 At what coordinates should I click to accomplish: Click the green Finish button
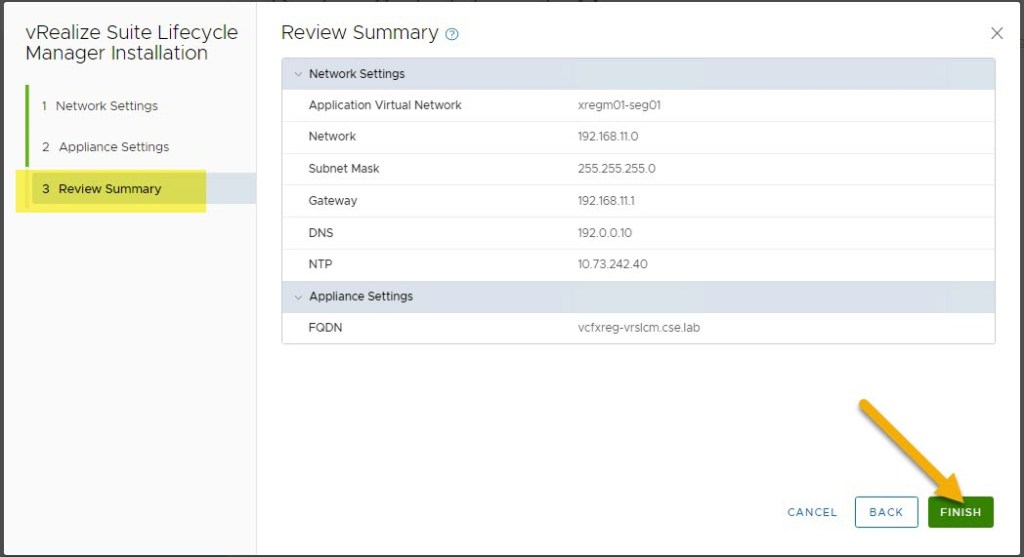click(960, 512)
